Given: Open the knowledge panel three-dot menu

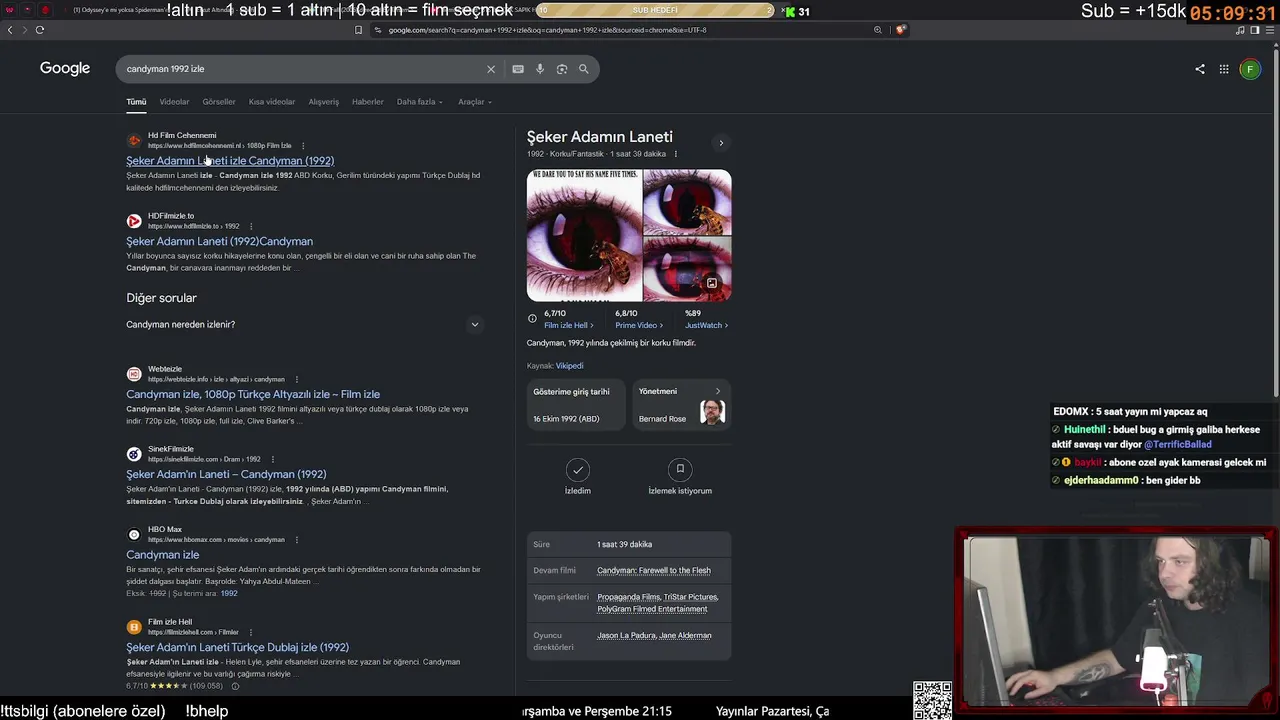Looking at the screenshot, I should click(676, 154).
